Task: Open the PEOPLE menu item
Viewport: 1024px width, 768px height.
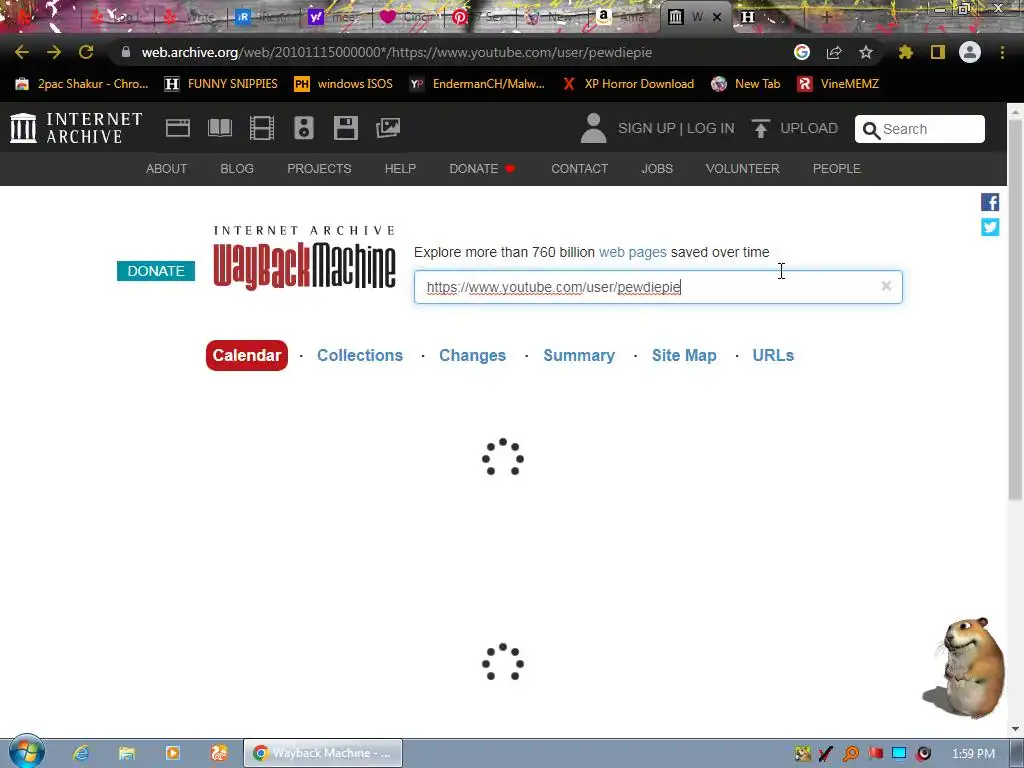Action: coord(837,168)
